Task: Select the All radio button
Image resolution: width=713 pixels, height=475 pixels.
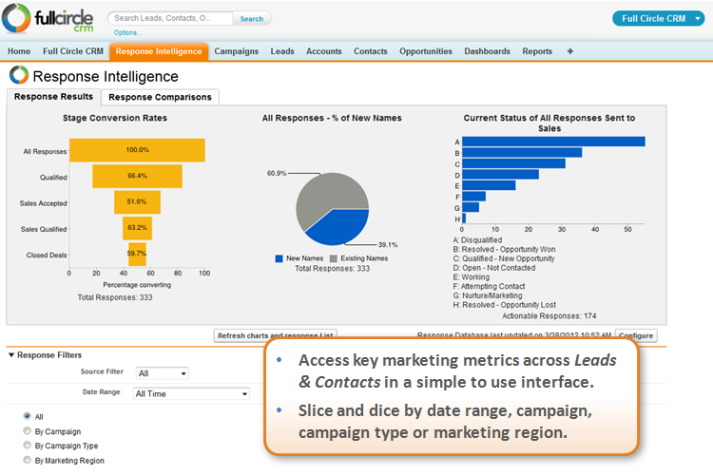Action: click(x=27, y=416)
